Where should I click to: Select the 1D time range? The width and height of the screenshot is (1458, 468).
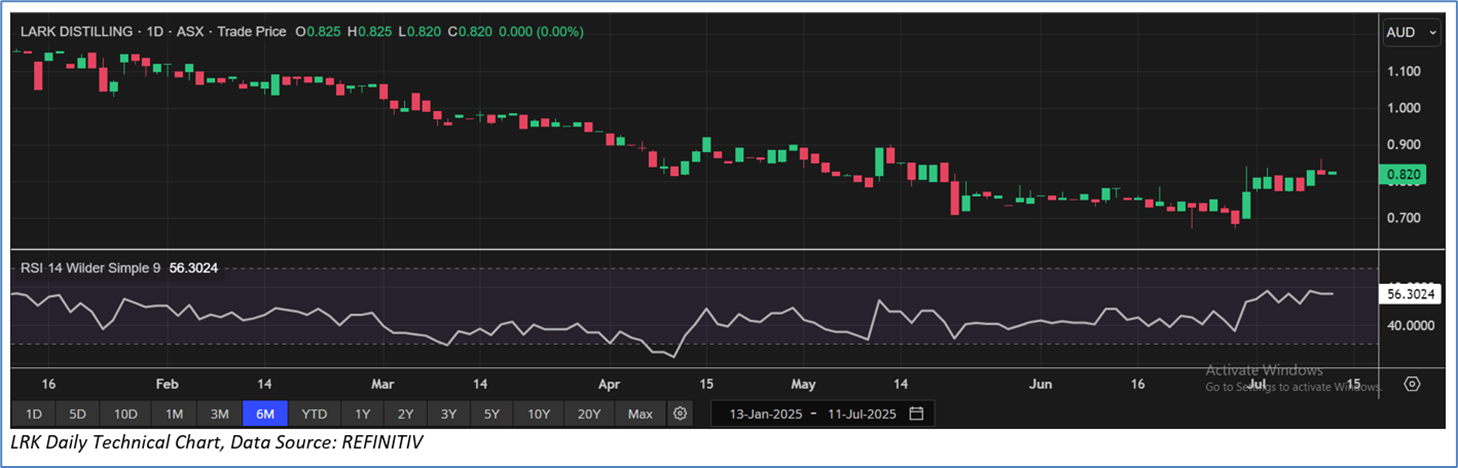tap(33, 414)
